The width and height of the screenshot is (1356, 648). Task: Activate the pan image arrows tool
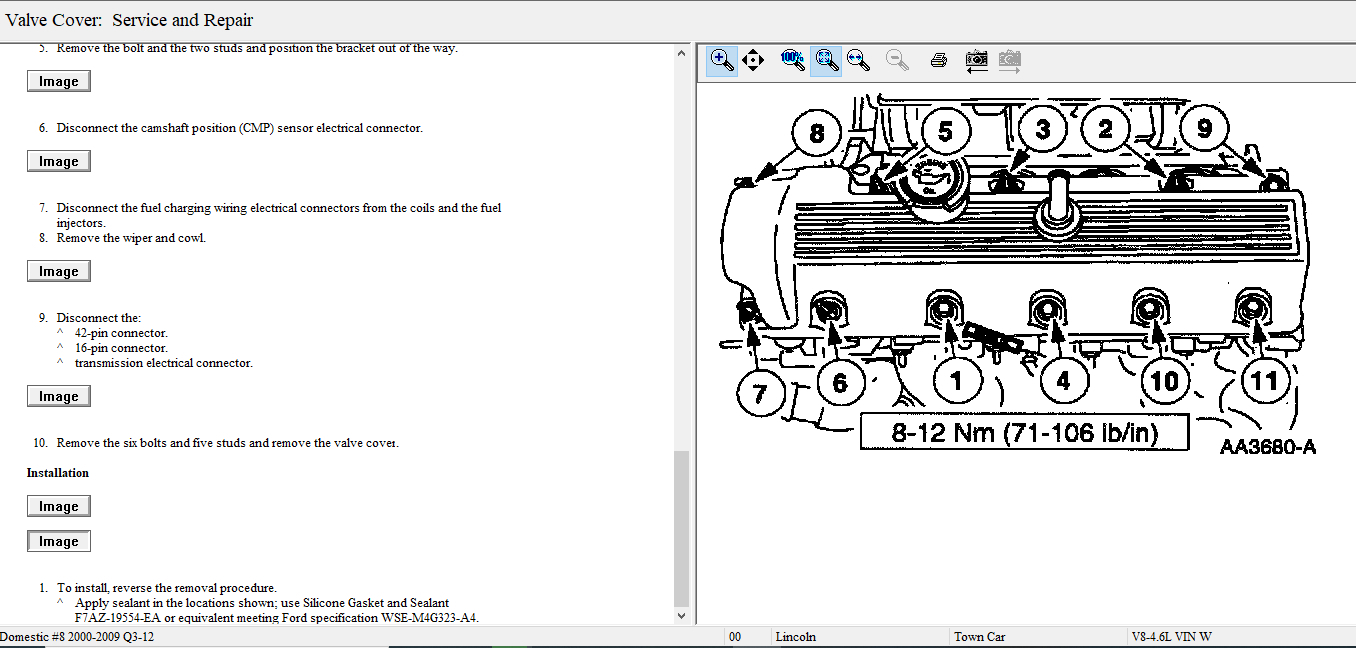(753, 60)
